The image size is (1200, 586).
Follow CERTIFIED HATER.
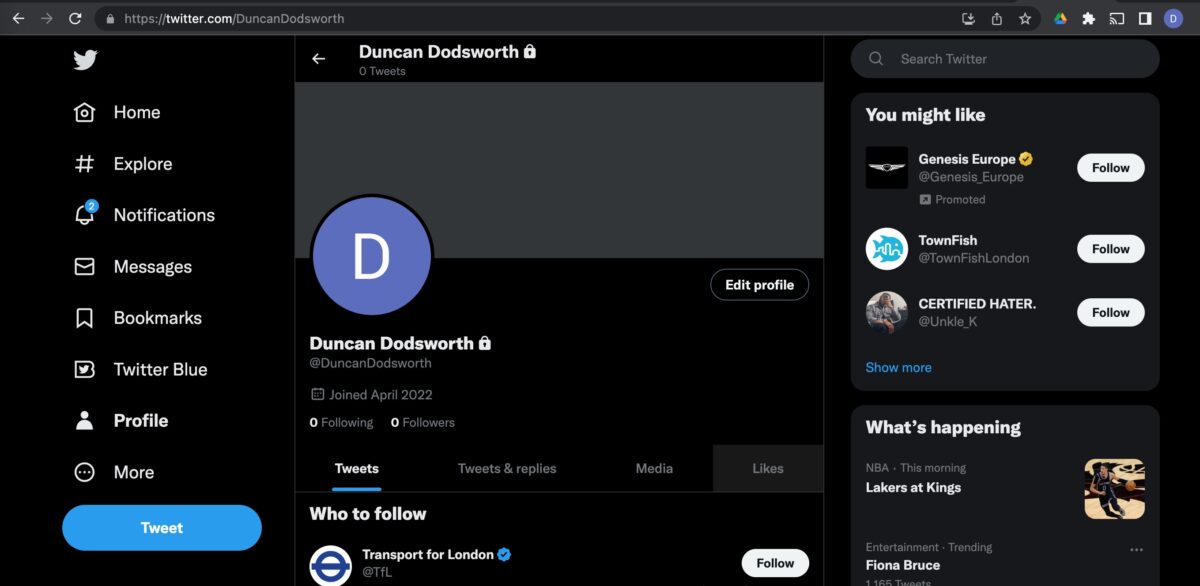(x=1111, y=312)
